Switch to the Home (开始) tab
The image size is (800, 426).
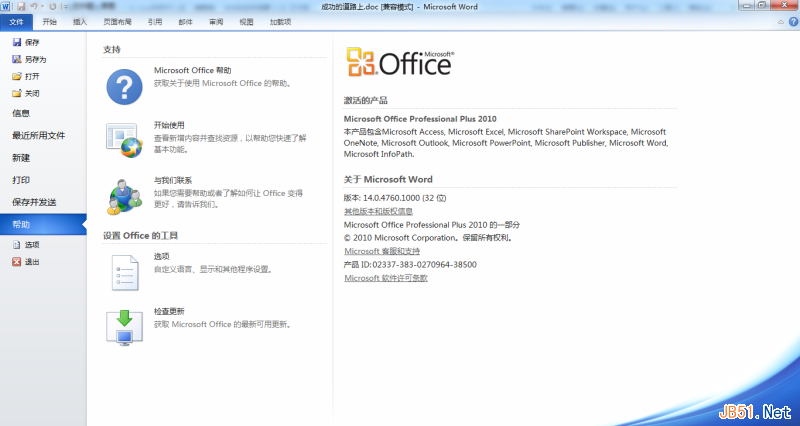click(x=49, y=22)
